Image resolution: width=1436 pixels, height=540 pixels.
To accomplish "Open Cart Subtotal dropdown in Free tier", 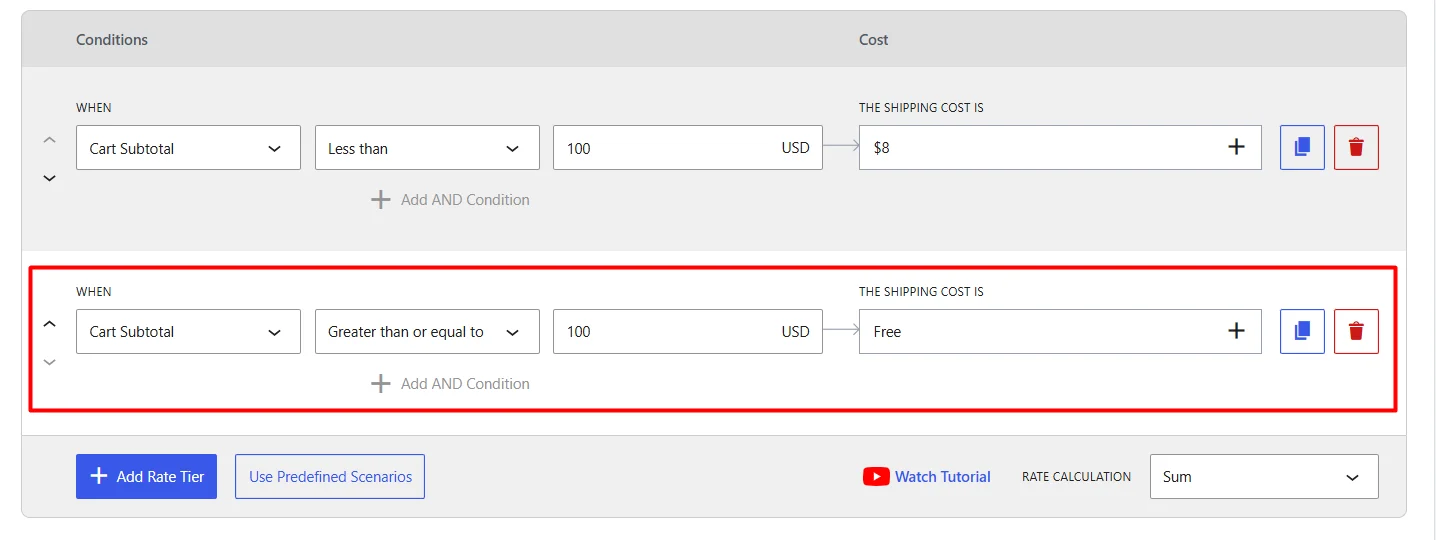I will 188,332.
